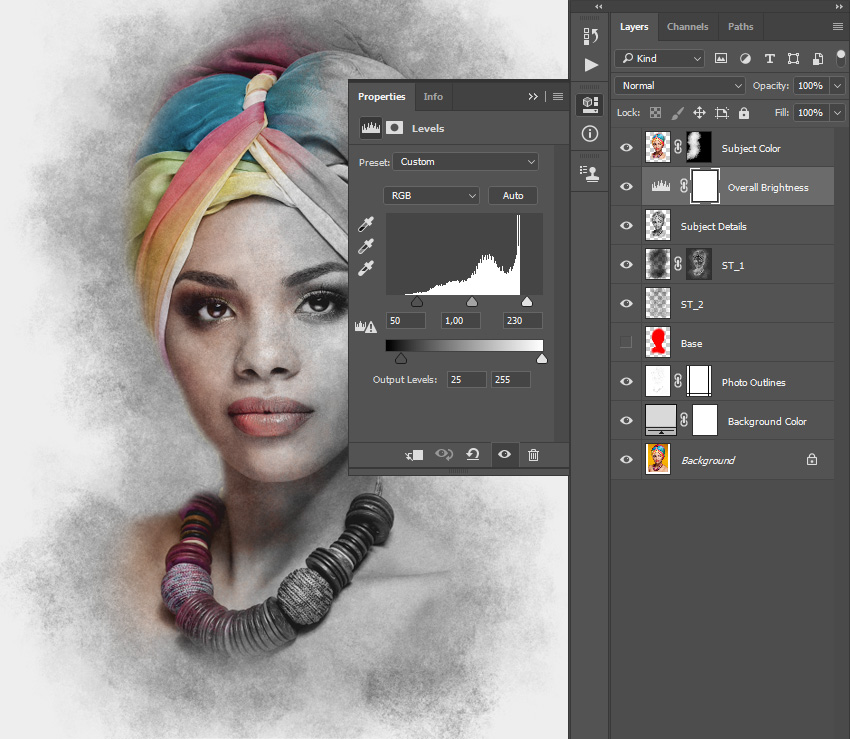Lock position move icon
Screen dimensions: 850x739
tap(699, 113)
